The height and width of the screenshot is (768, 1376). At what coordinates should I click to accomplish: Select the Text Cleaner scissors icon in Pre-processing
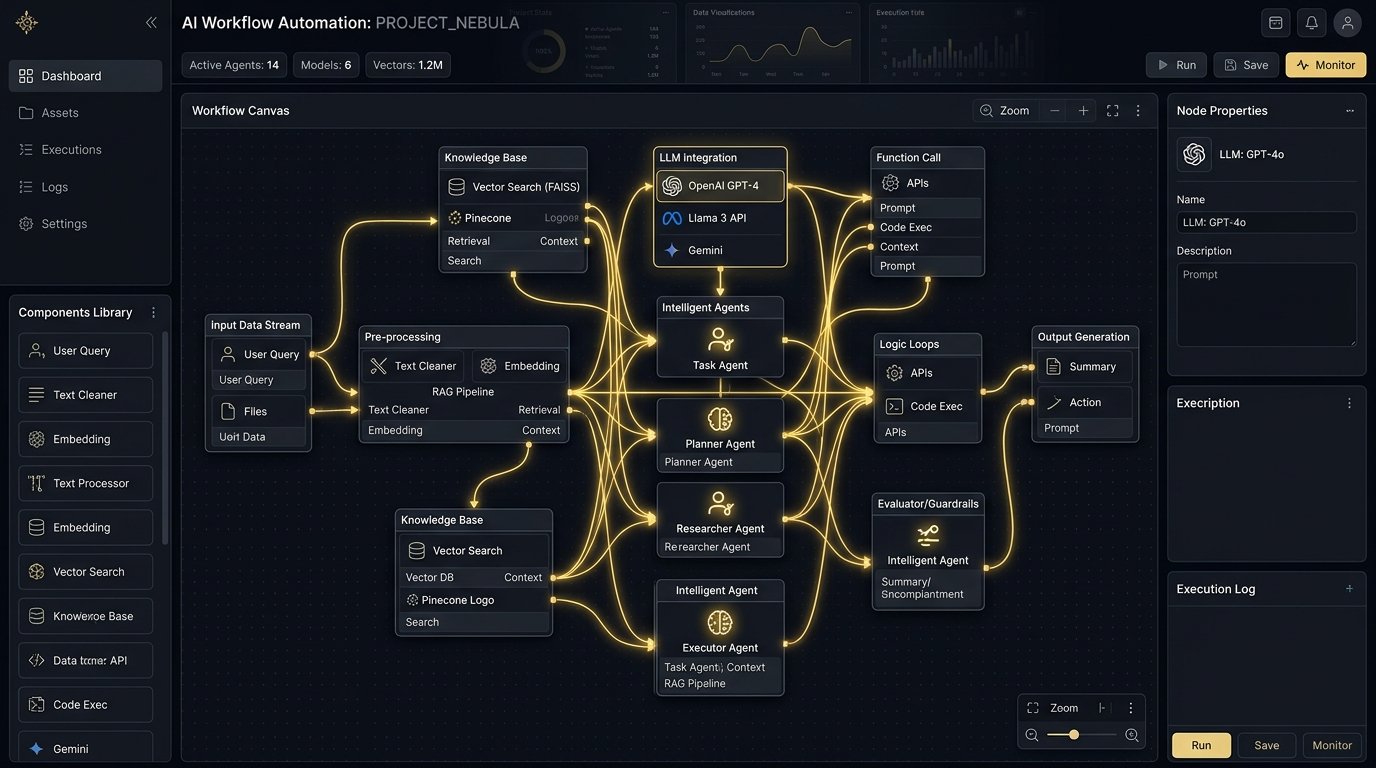coord(378,366)
